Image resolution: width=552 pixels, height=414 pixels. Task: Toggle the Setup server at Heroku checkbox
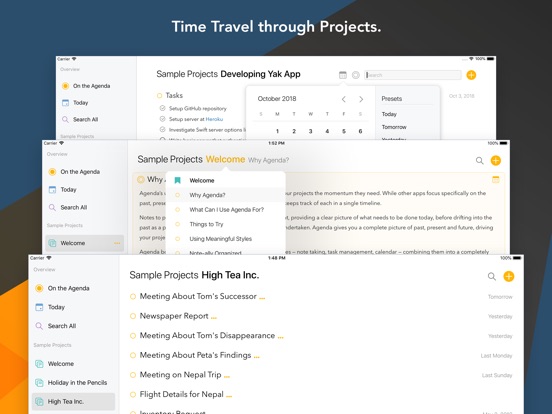(x=162, y=119)
